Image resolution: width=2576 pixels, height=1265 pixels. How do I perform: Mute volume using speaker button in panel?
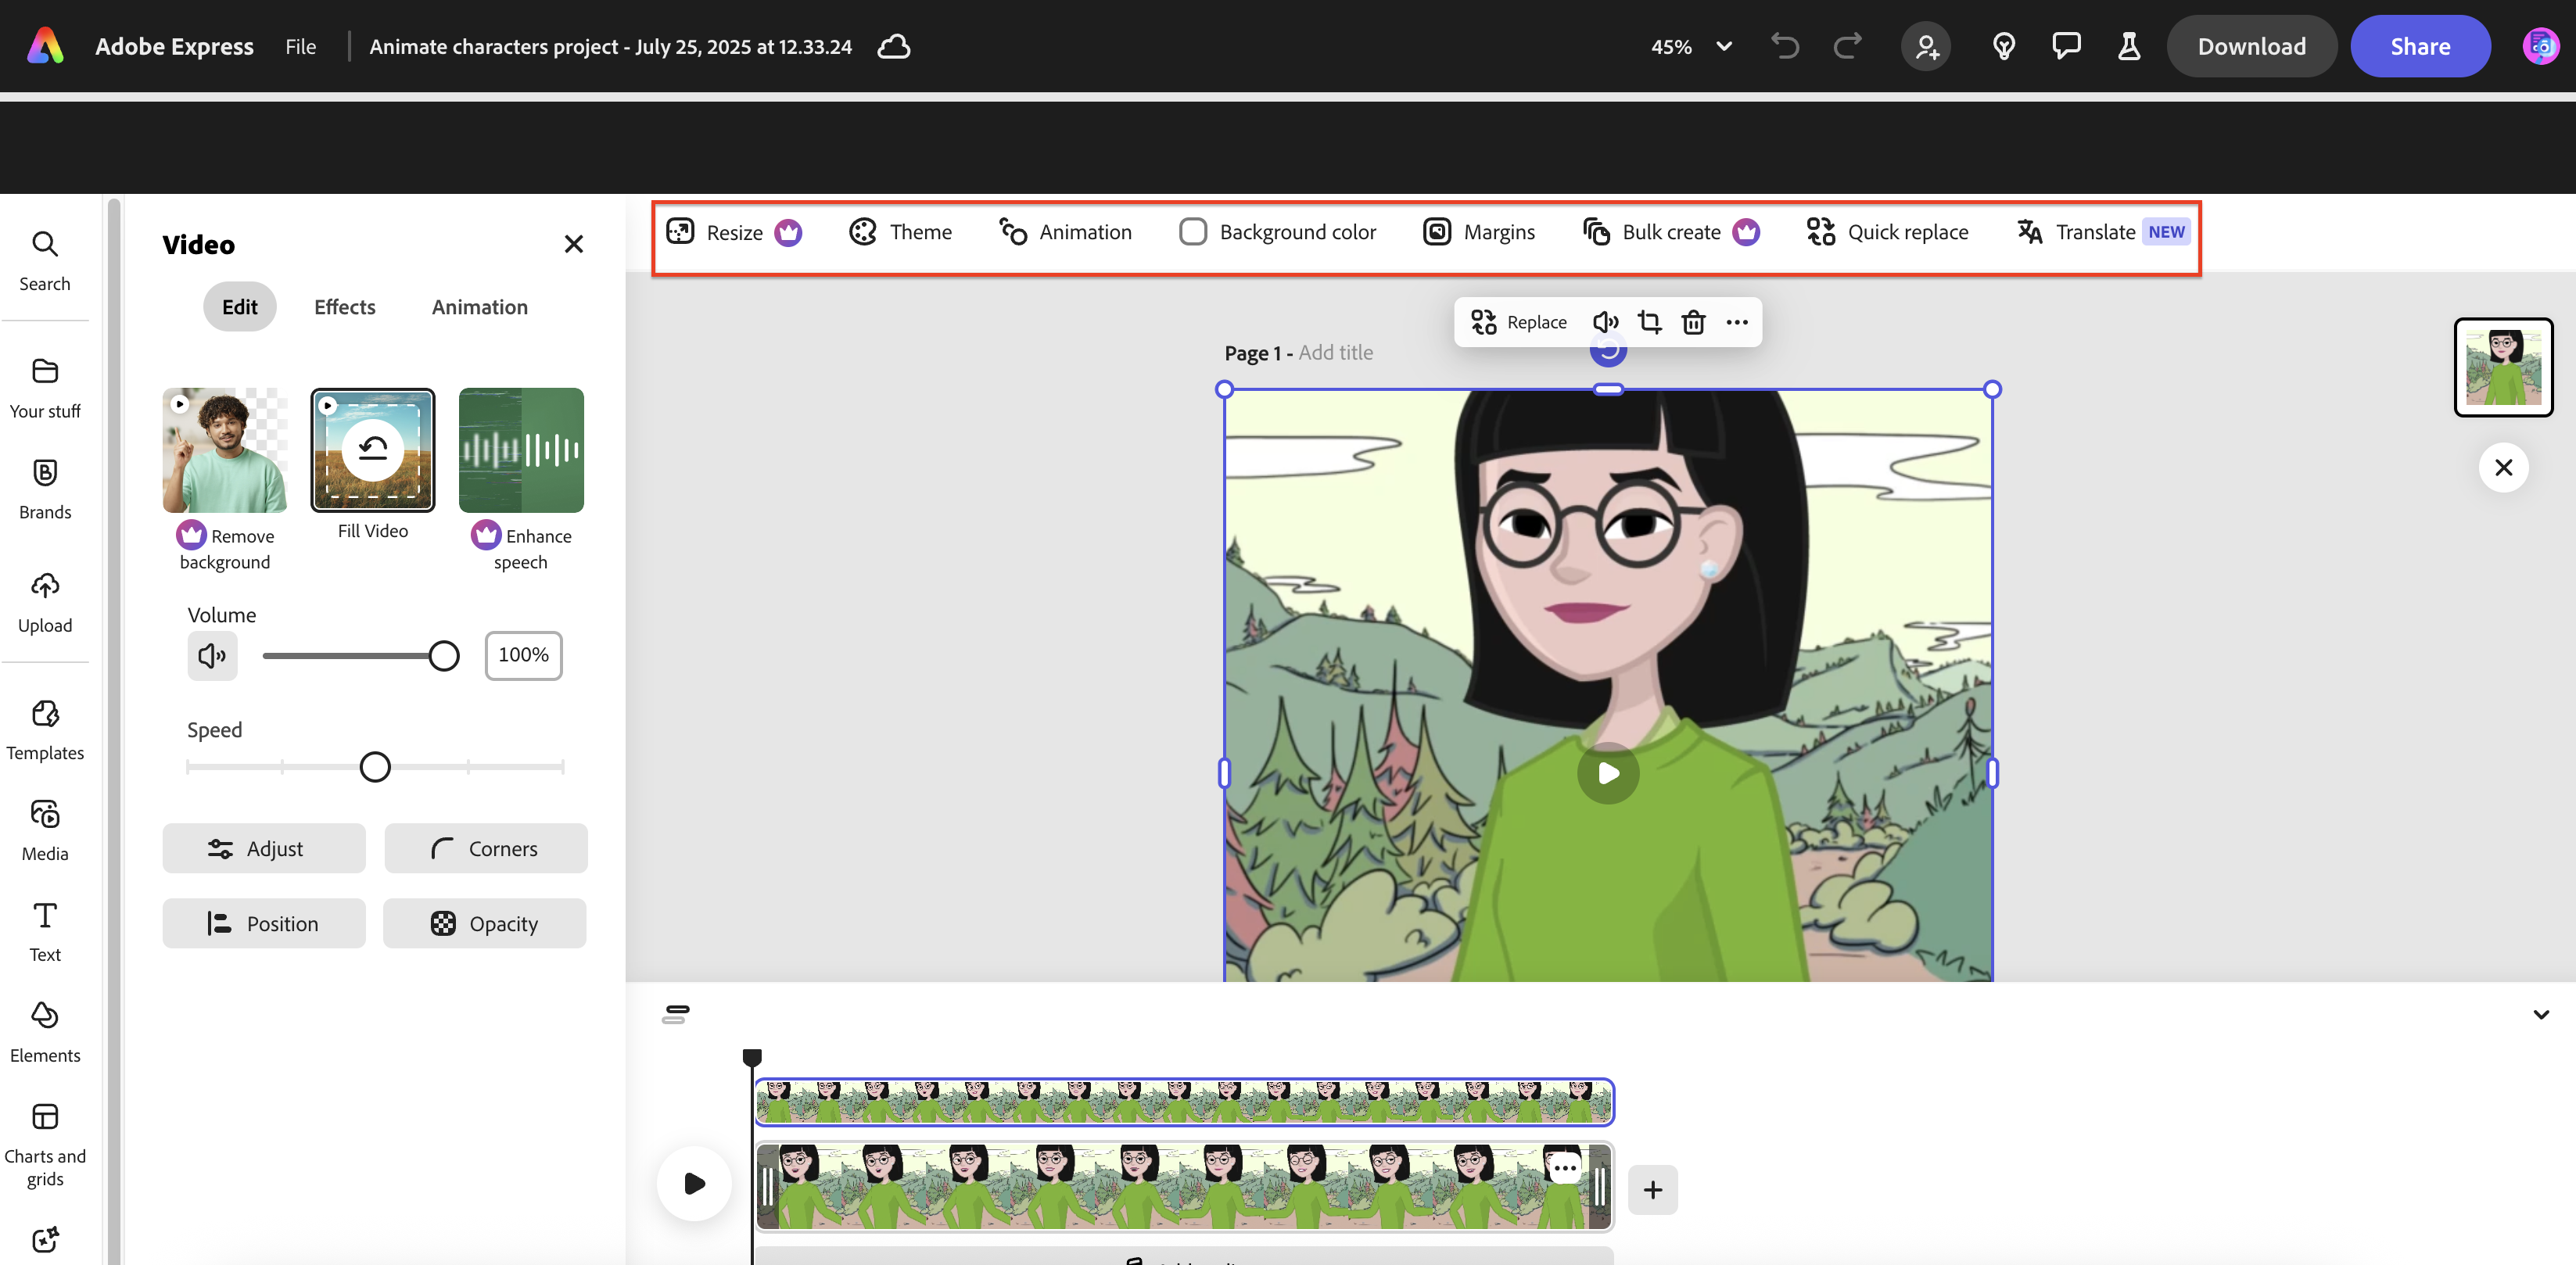[x=212, y=655]
